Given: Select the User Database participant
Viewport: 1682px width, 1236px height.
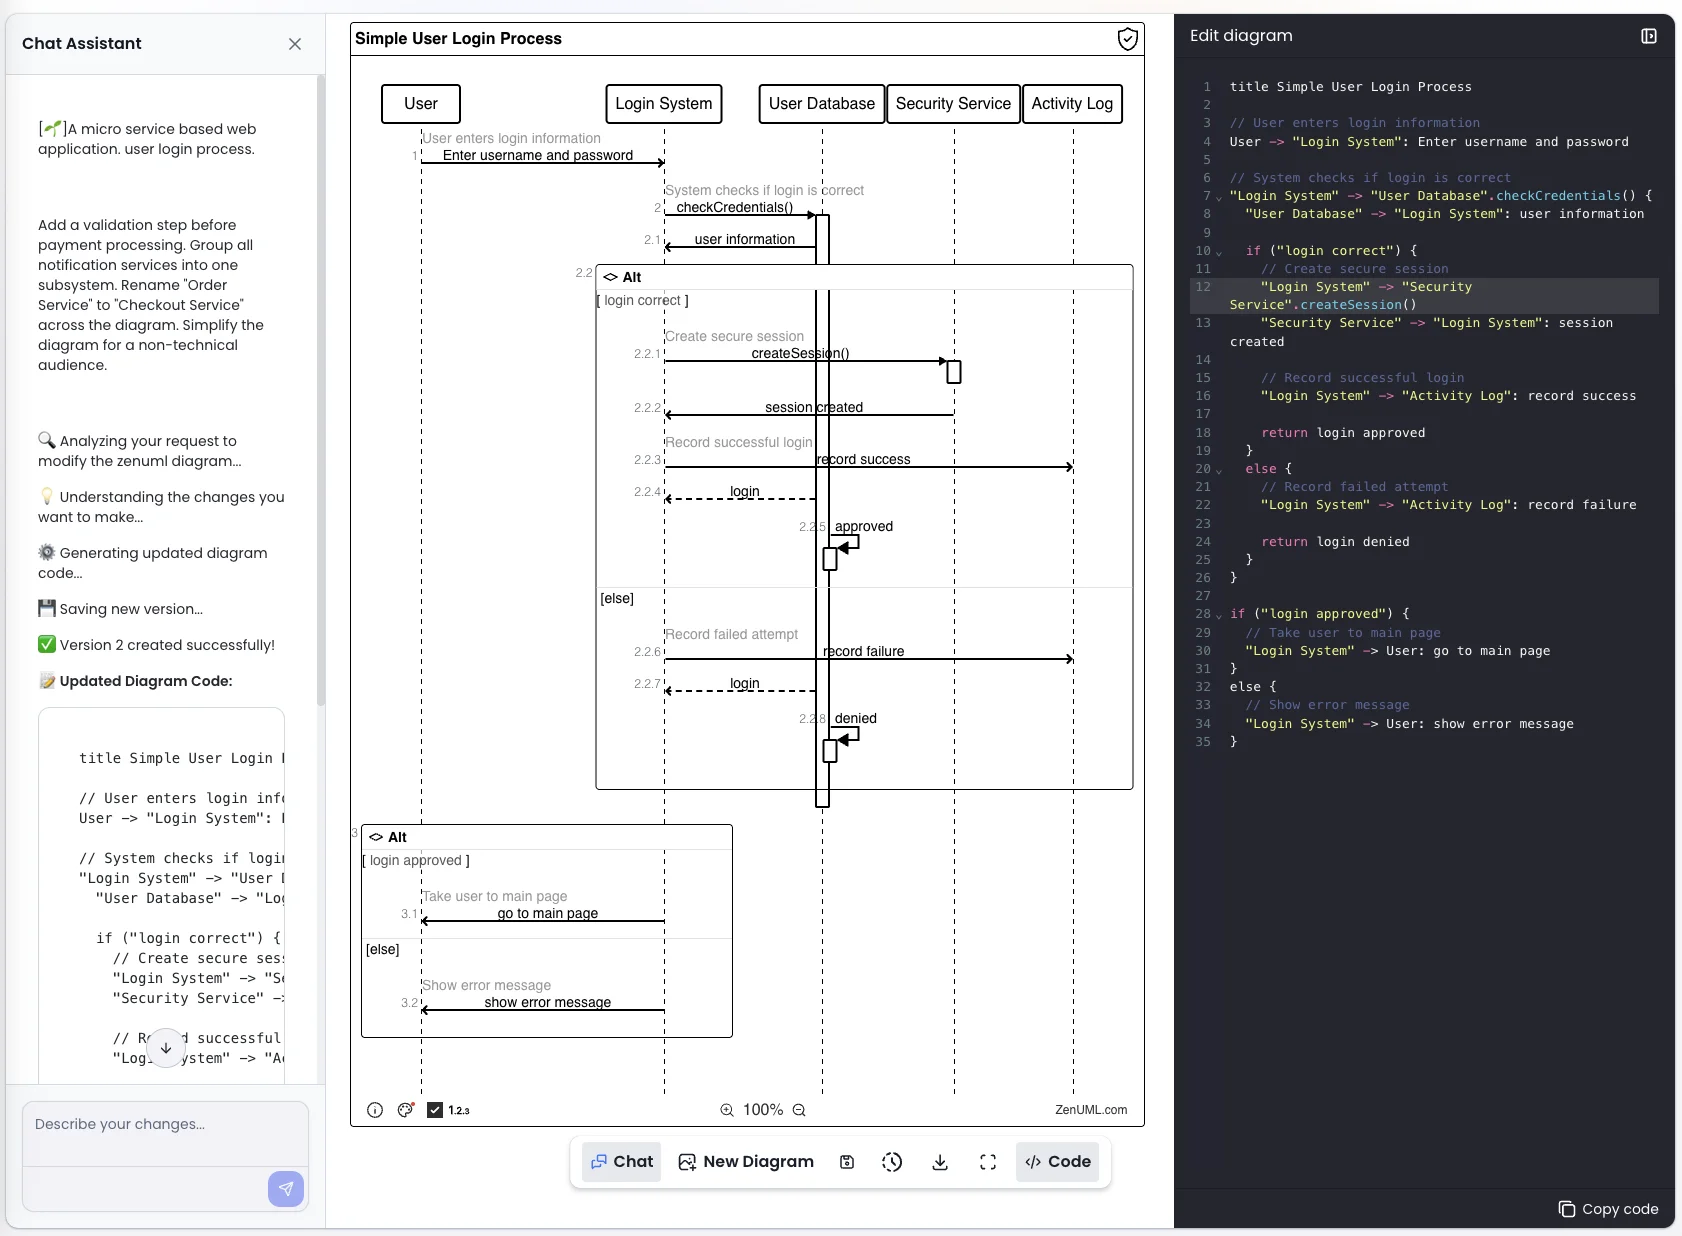Looking at the screenshot, I should (x=822, y=104).
